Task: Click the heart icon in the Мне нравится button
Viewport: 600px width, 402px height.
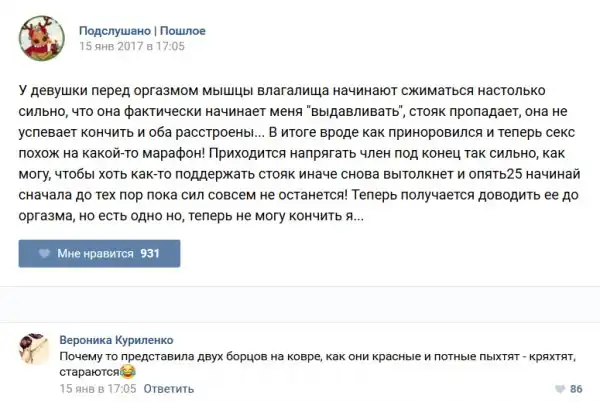Action: pyautogui.click(x=43, y=254)
